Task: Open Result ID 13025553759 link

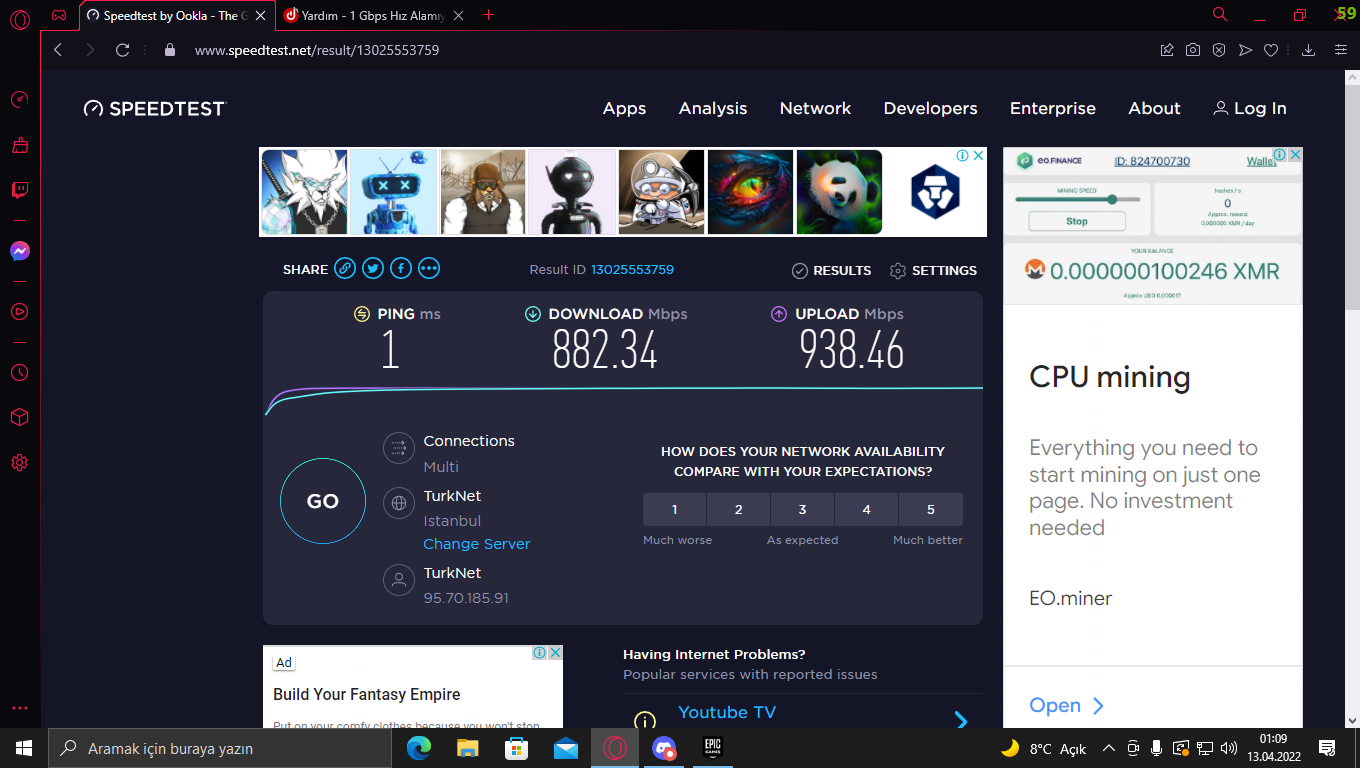Action: [632, 270]
